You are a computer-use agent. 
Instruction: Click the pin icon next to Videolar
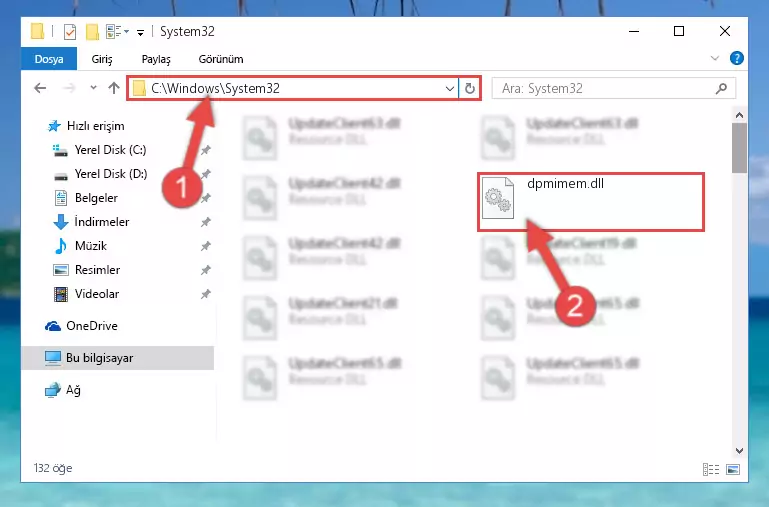point(205,294)
